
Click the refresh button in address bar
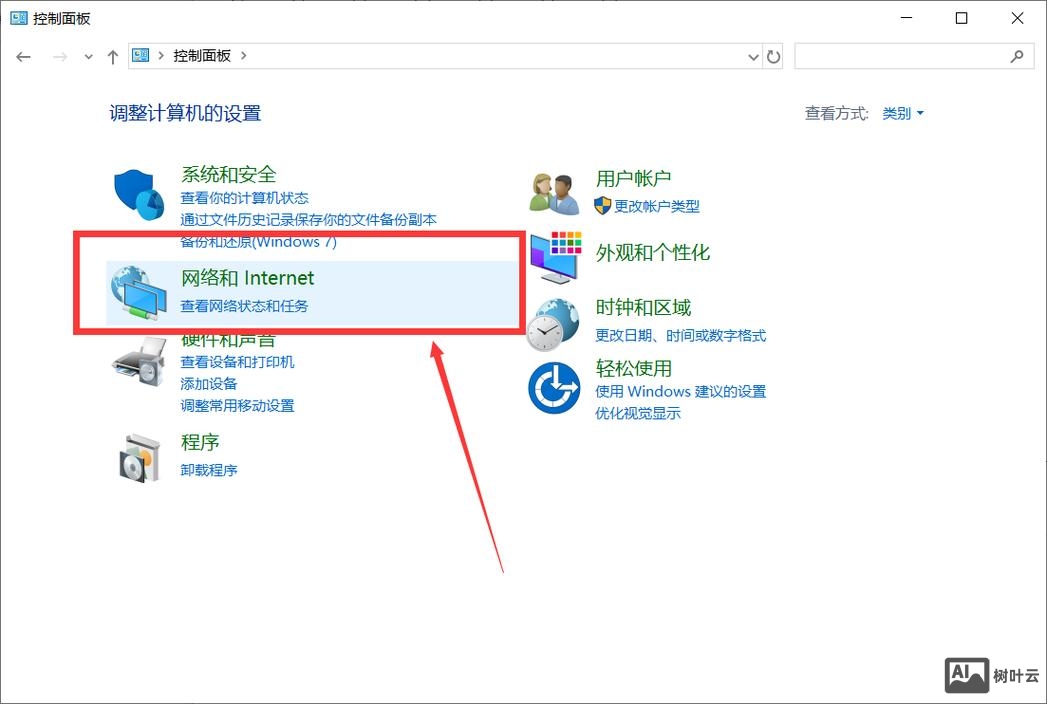tap(774, 56)
